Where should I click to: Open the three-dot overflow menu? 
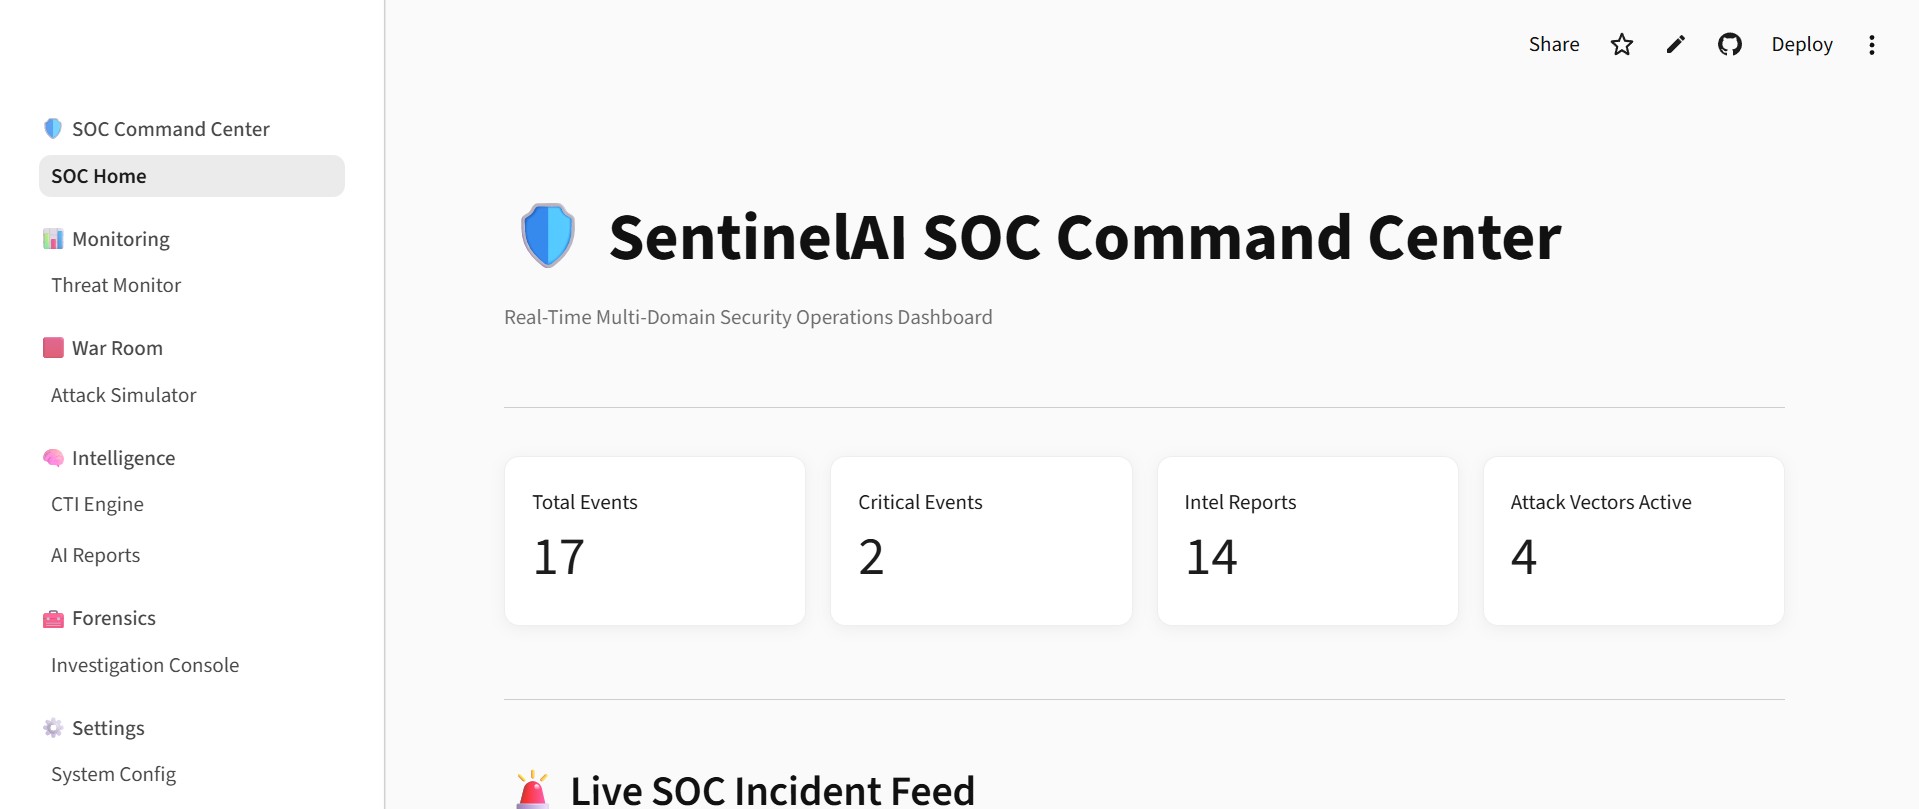(x=1871, y=45)
